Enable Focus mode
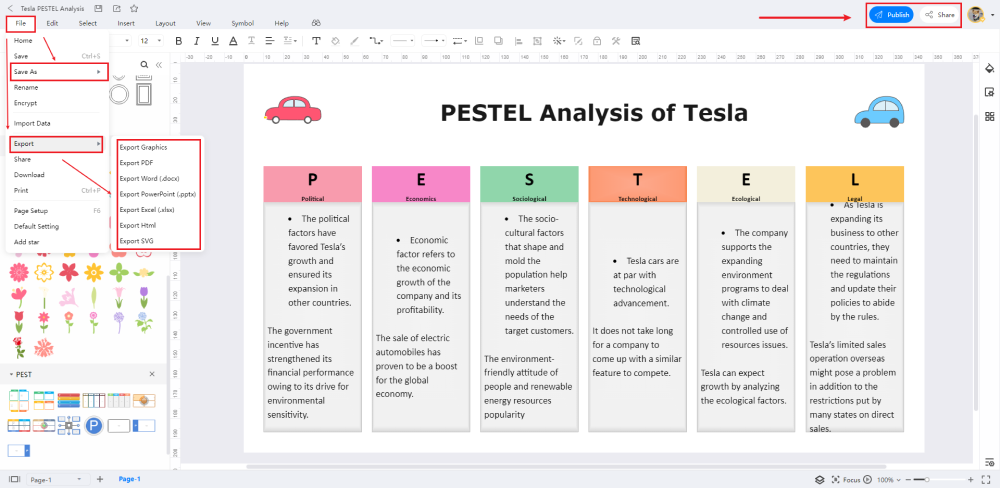The width and height of the screenshot is (1000, 489). click(x=846, y=479)
